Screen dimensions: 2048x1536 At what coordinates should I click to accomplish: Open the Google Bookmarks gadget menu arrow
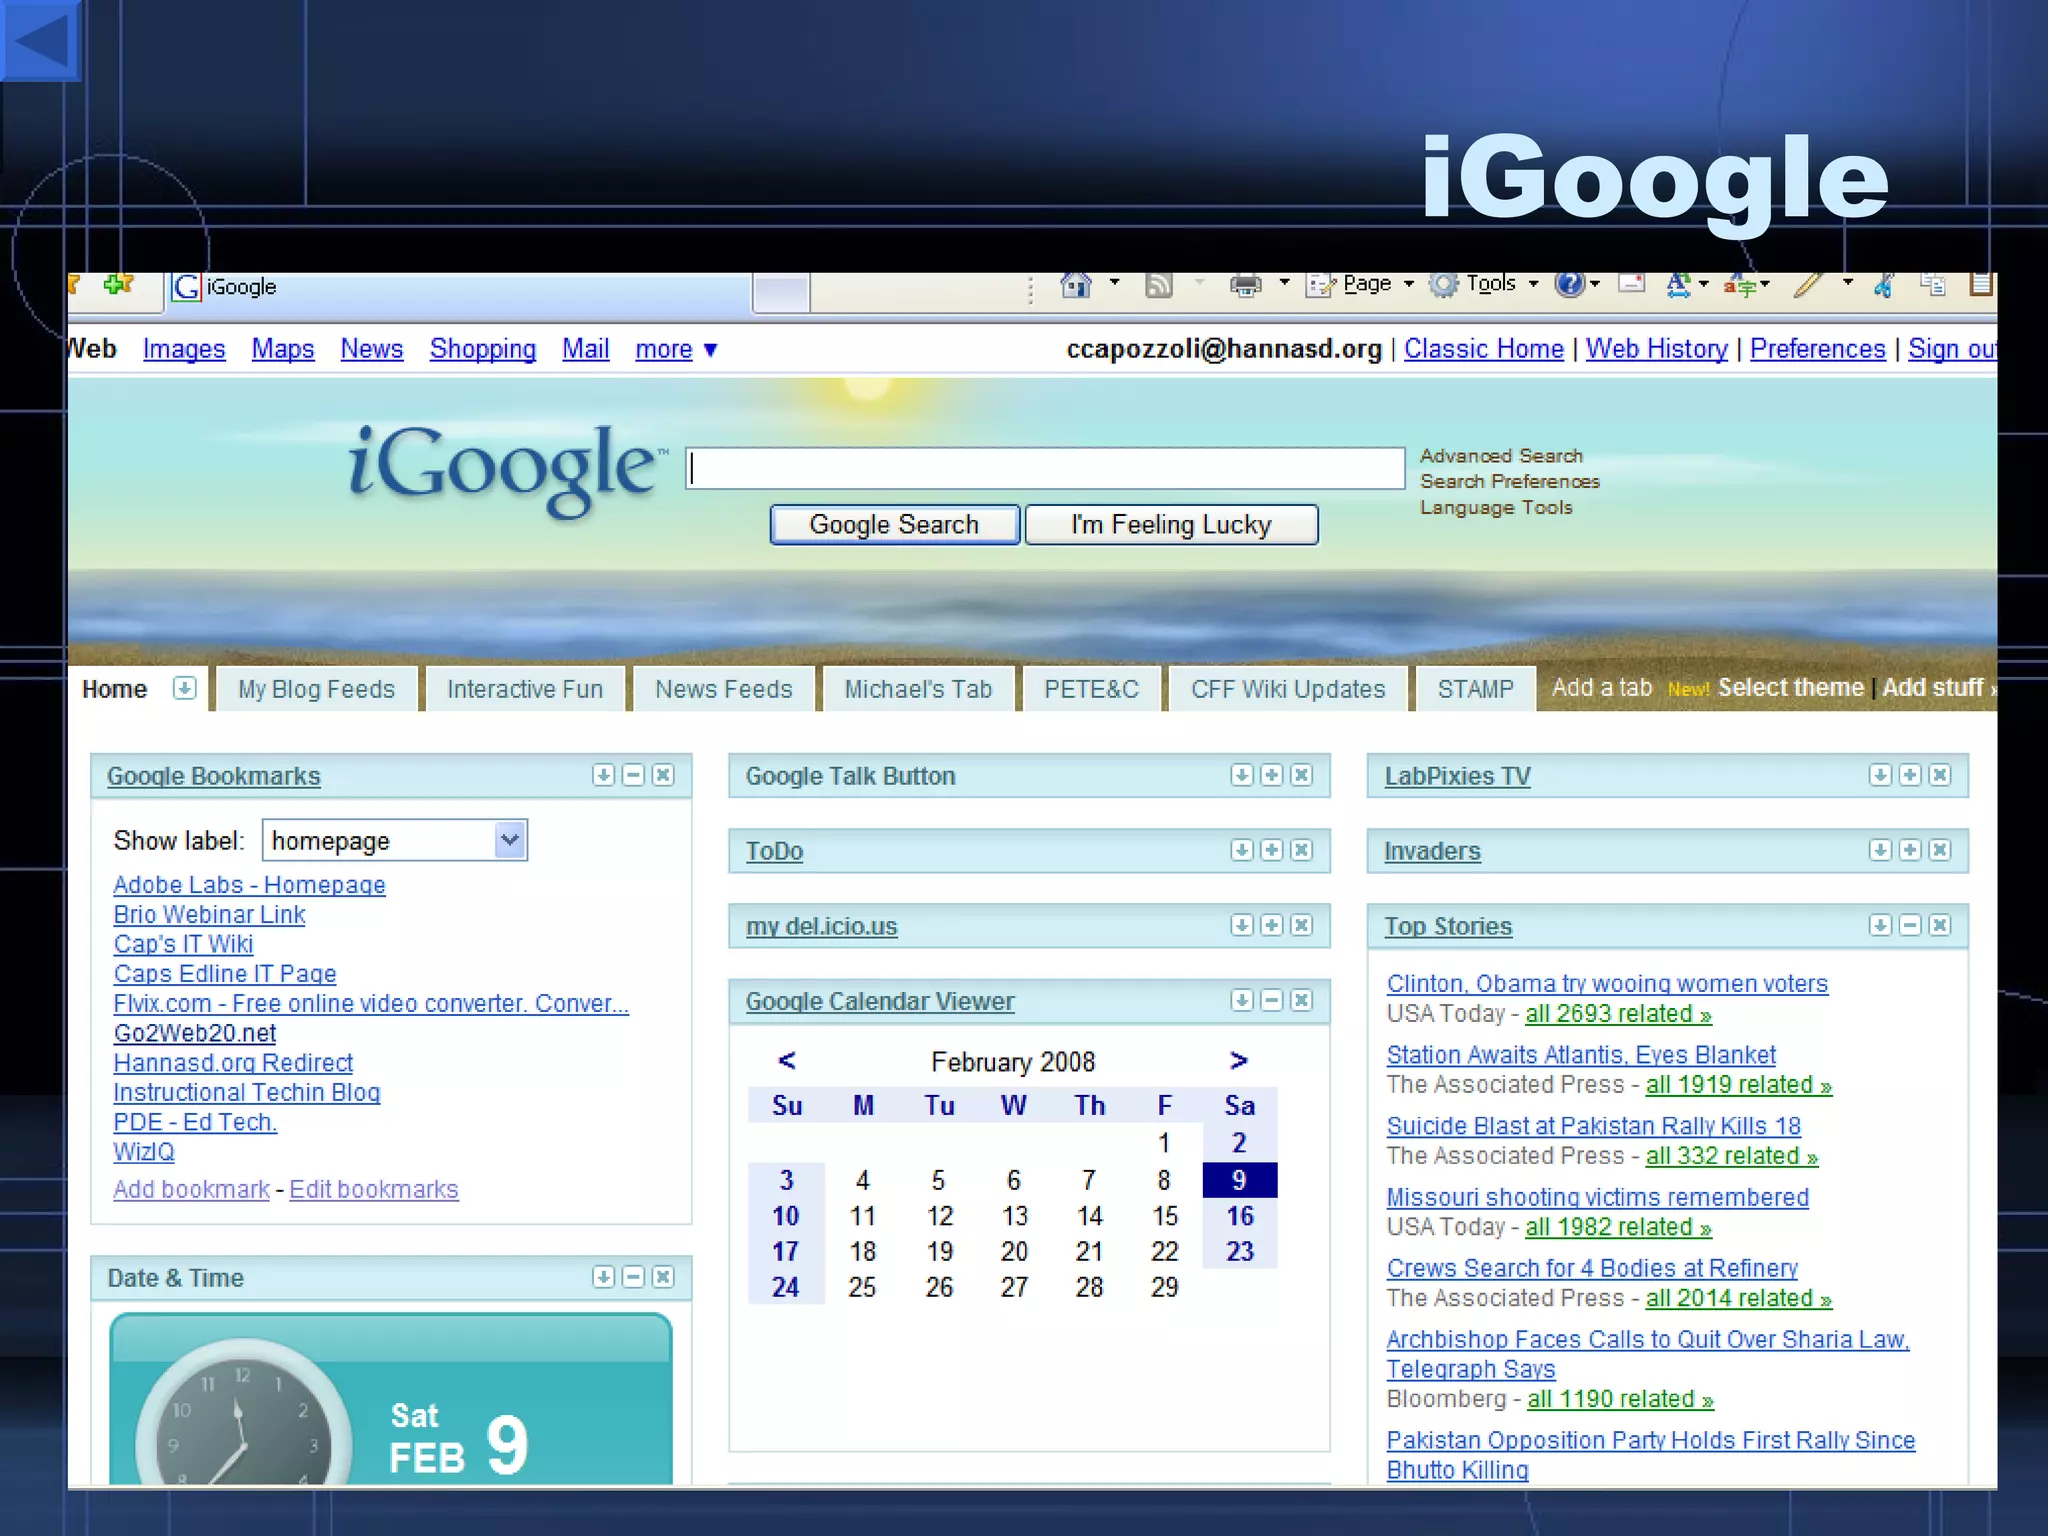point(603,775)
